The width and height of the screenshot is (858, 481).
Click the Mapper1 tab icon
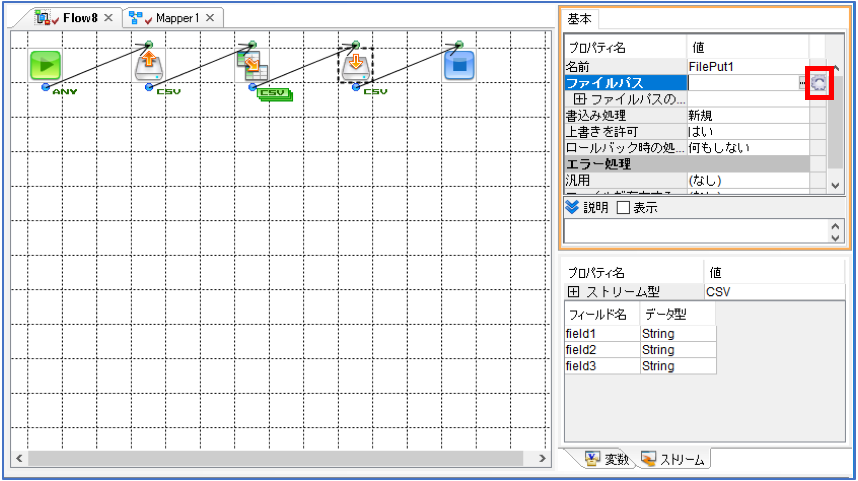141,18
